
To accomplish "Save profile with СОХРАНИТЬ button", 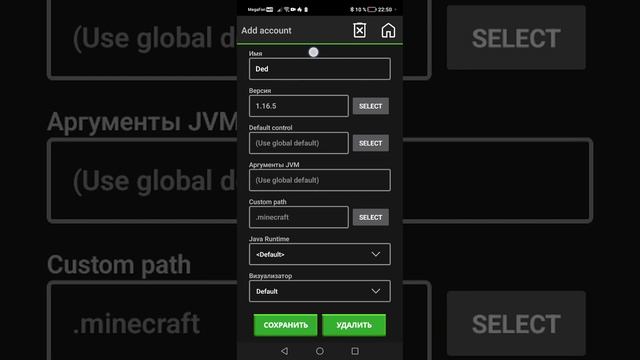I will pos(285,325).
